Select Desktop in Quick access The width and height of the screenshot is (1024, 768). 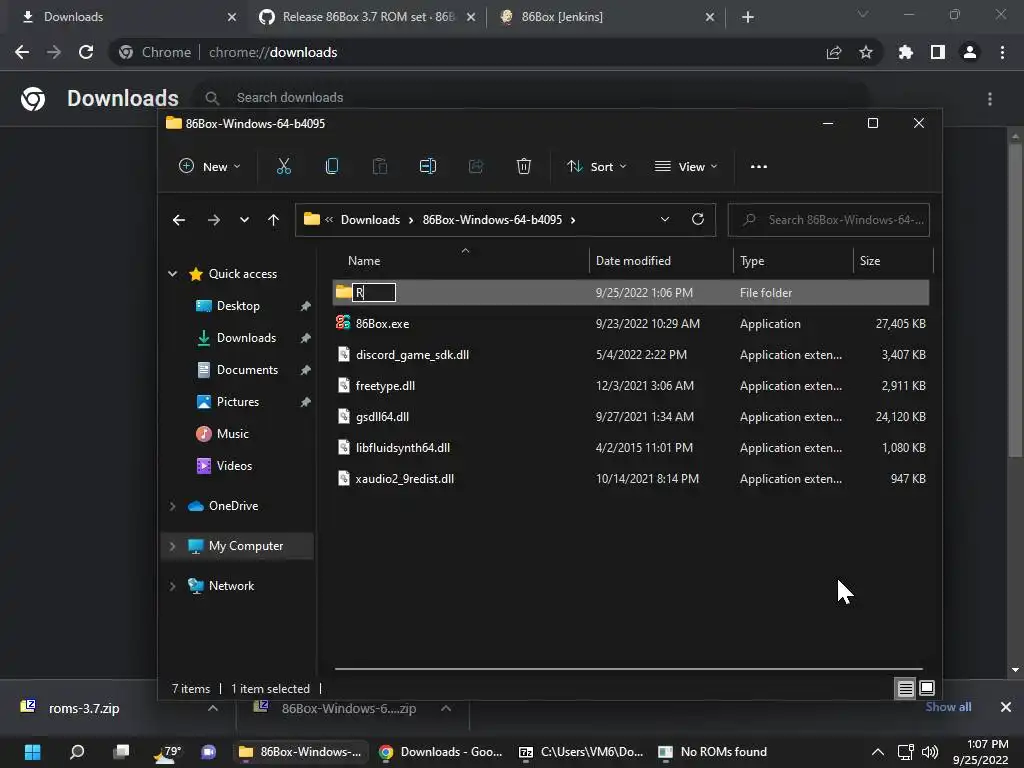pos(238,306)
